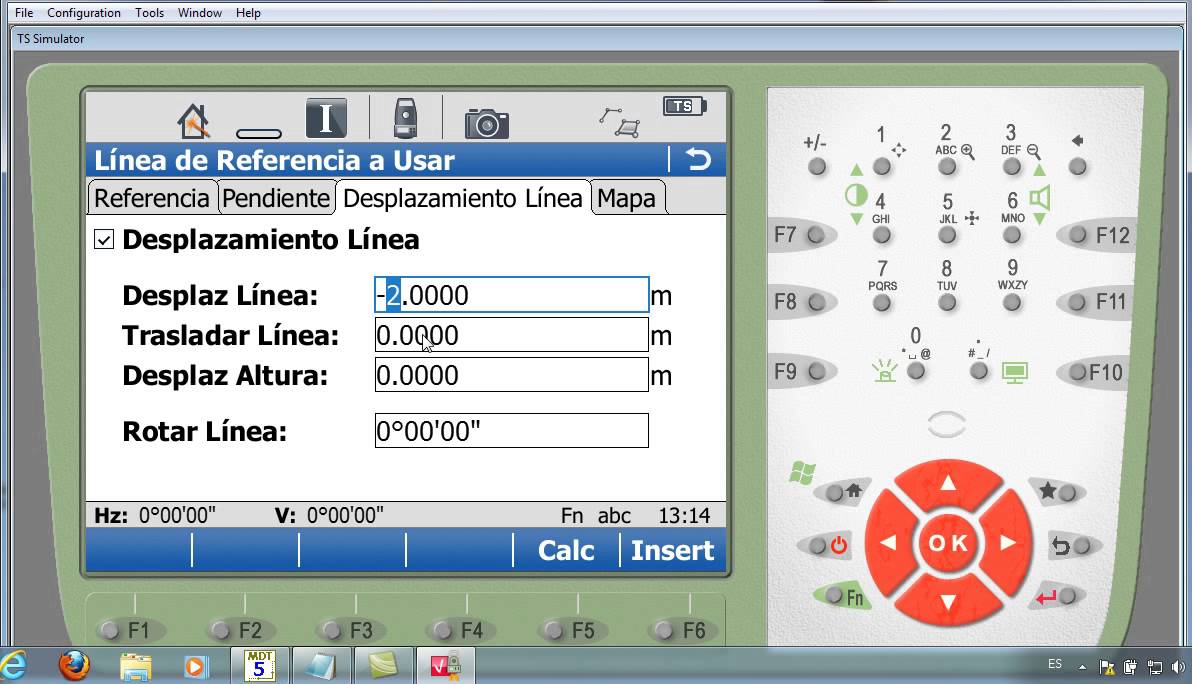Open the camera icon in the top bar

(487, 122)
